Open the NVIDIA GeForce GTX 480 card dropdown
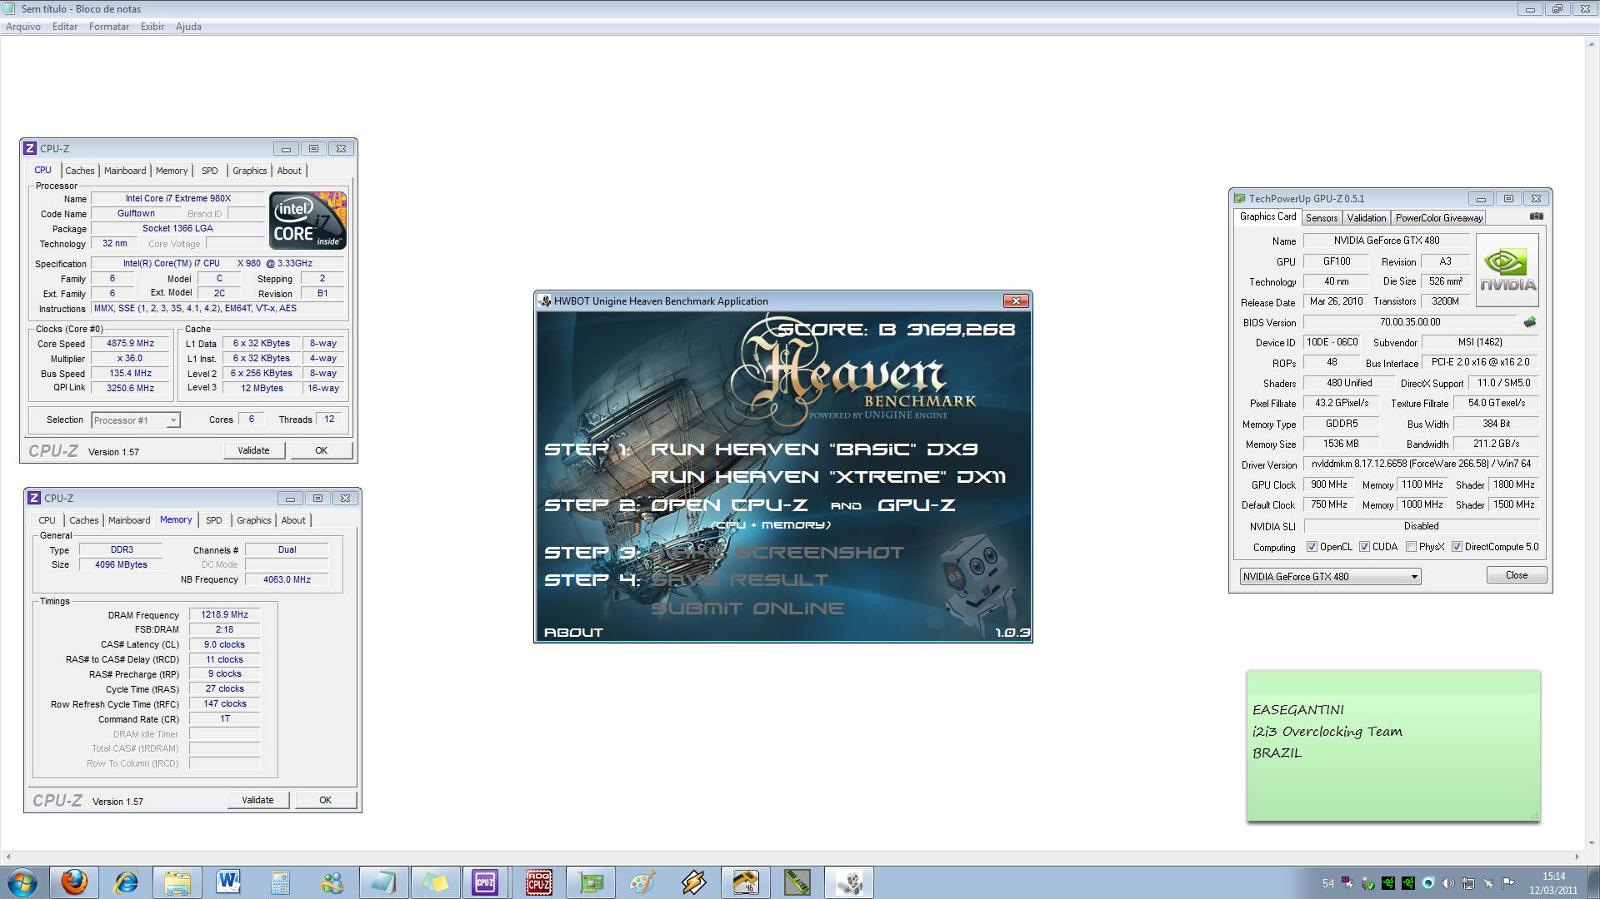The image size is (1600, 899). (x=1330, y=576)
